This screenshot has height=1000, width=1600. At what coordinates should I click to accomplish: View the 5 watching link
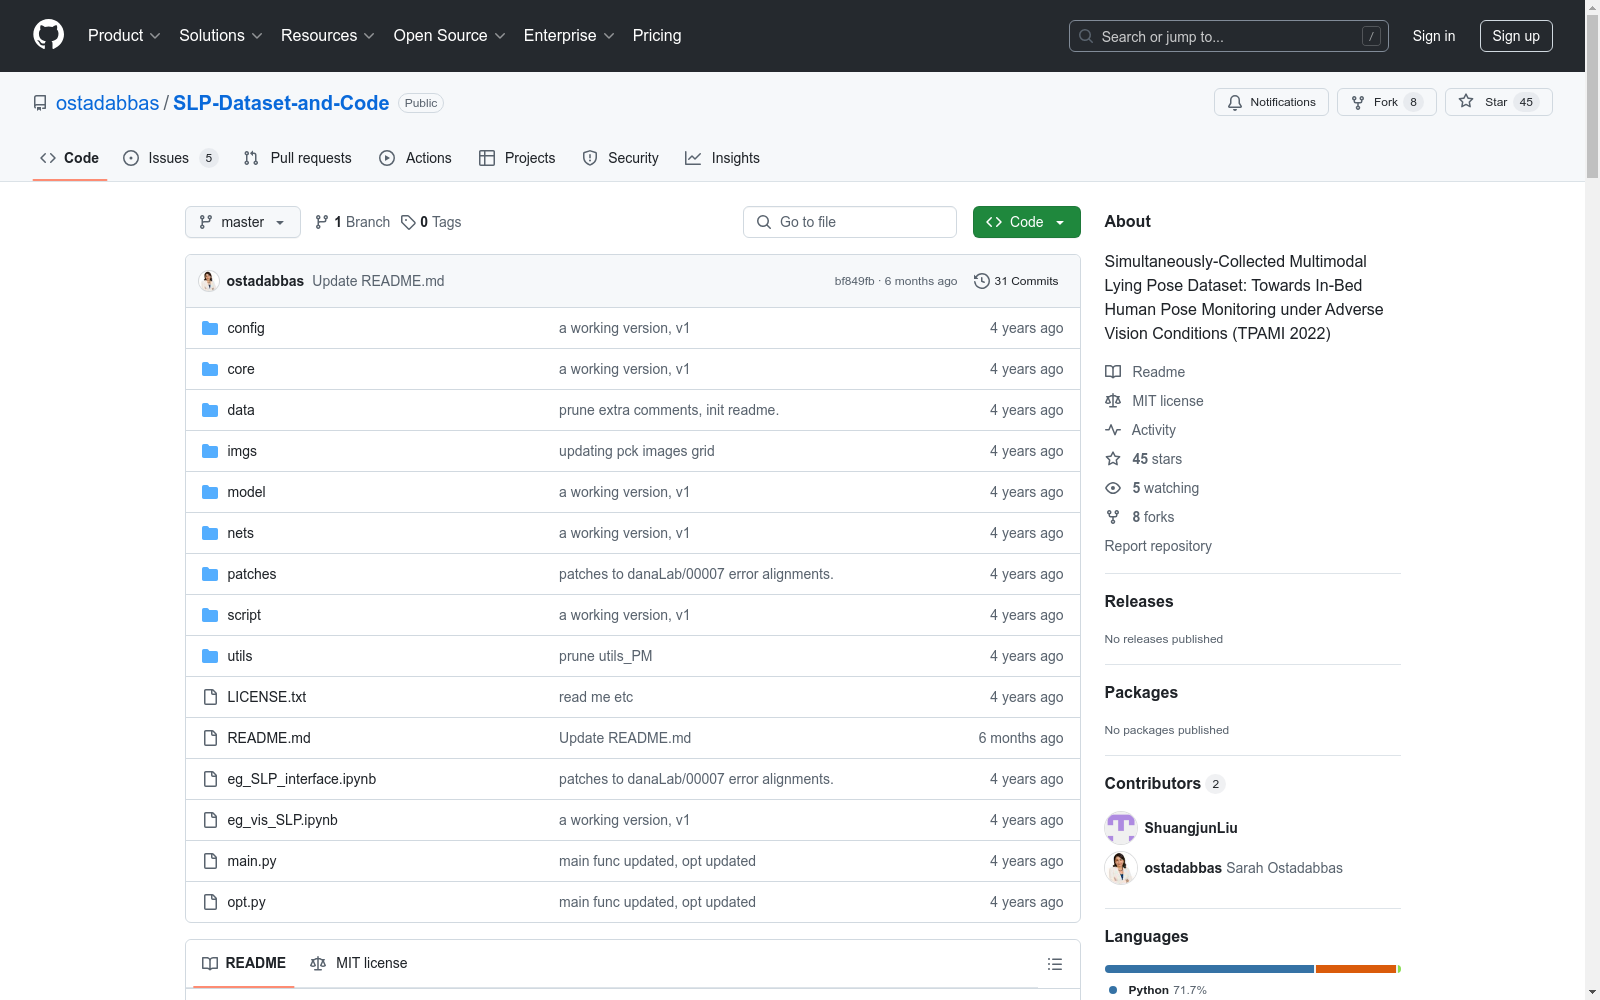pos(1152,488)
